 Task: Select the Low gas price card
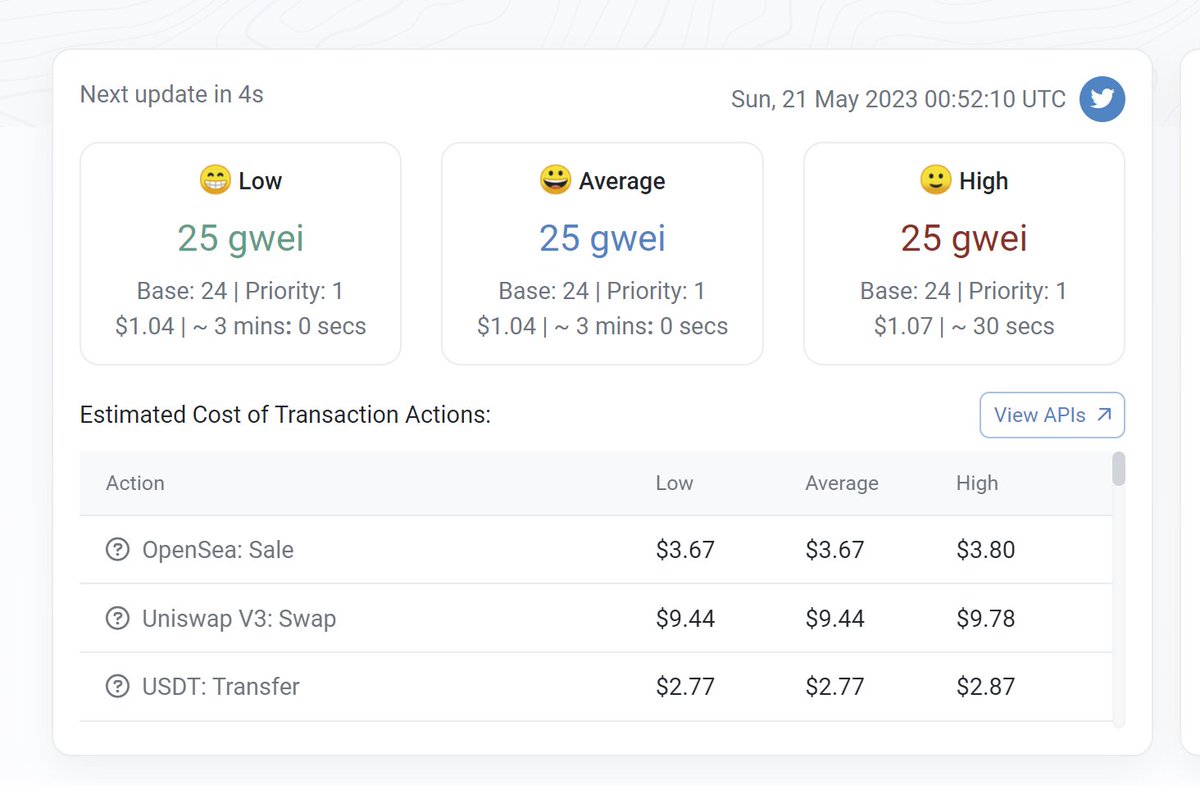pos(240,252)
